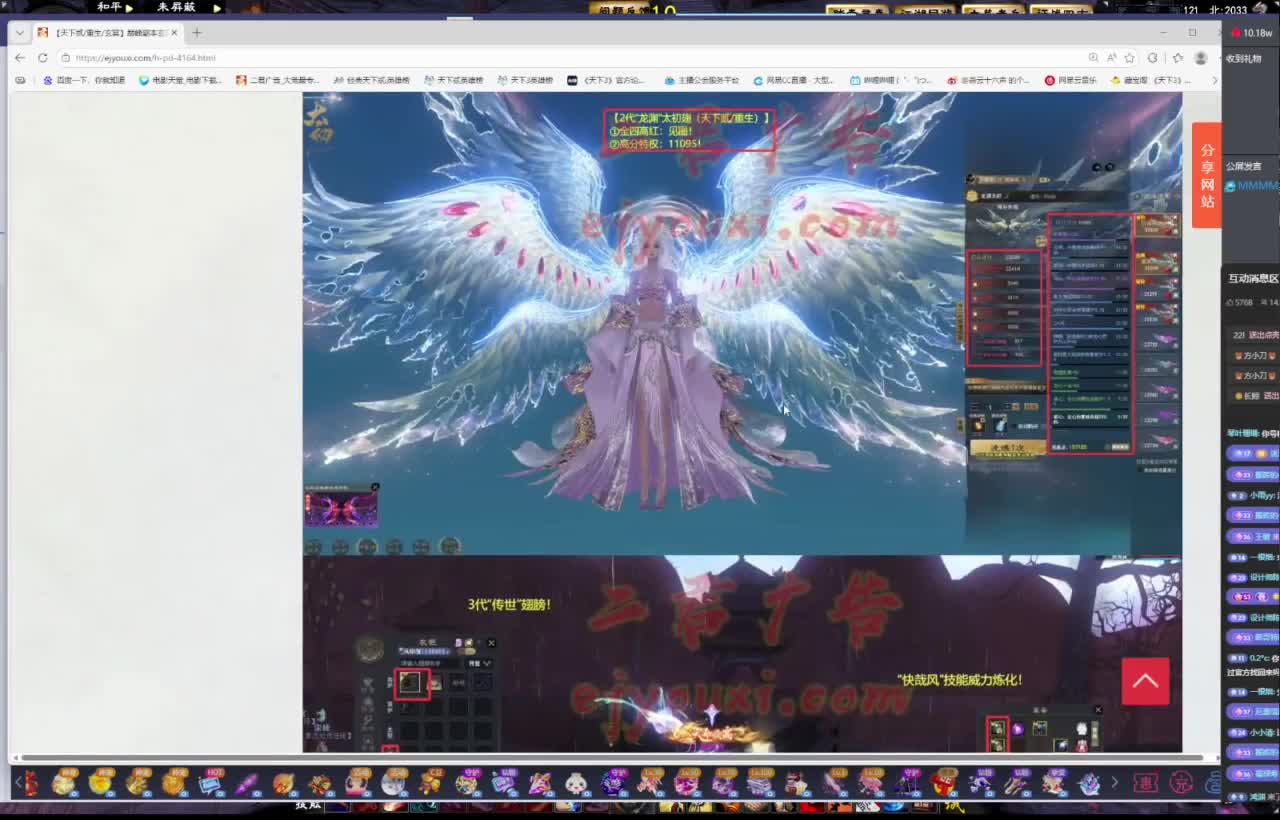This screenshot has width=1280, height=820.
Task: Maximize the browser window
Action: click(1192, 33)
